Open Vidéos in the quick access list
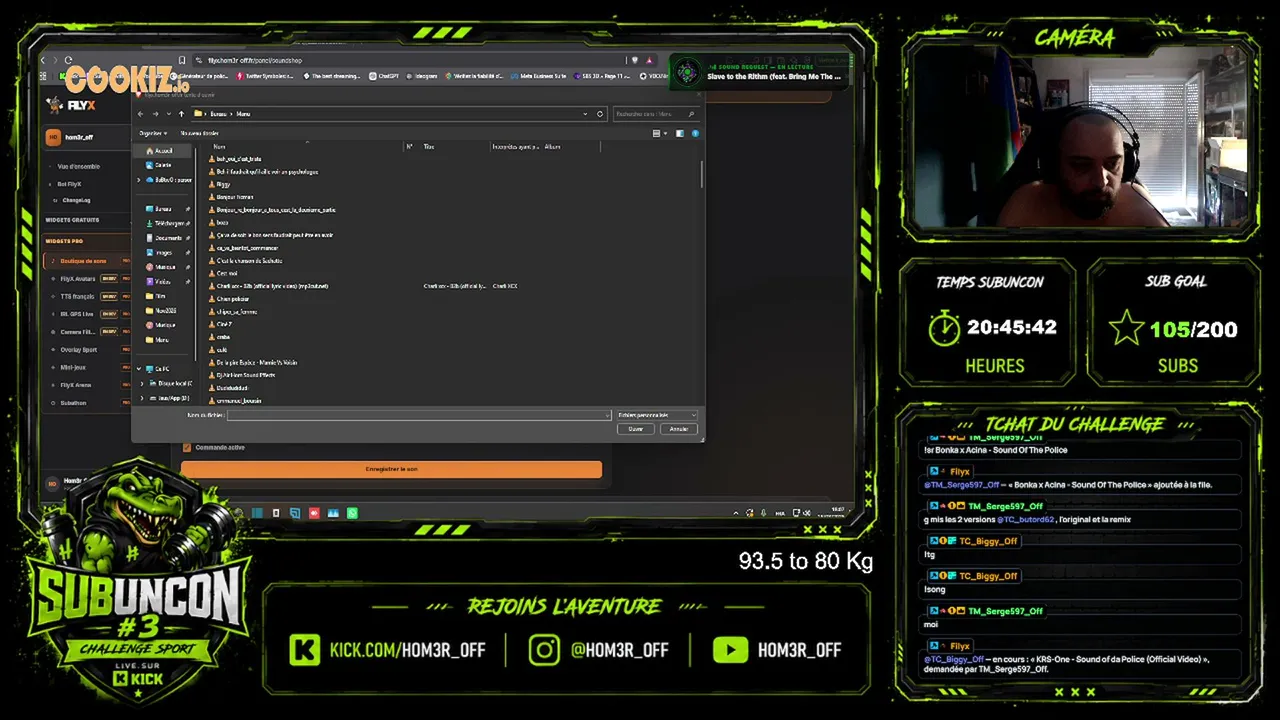 click(x=161, y=282)
